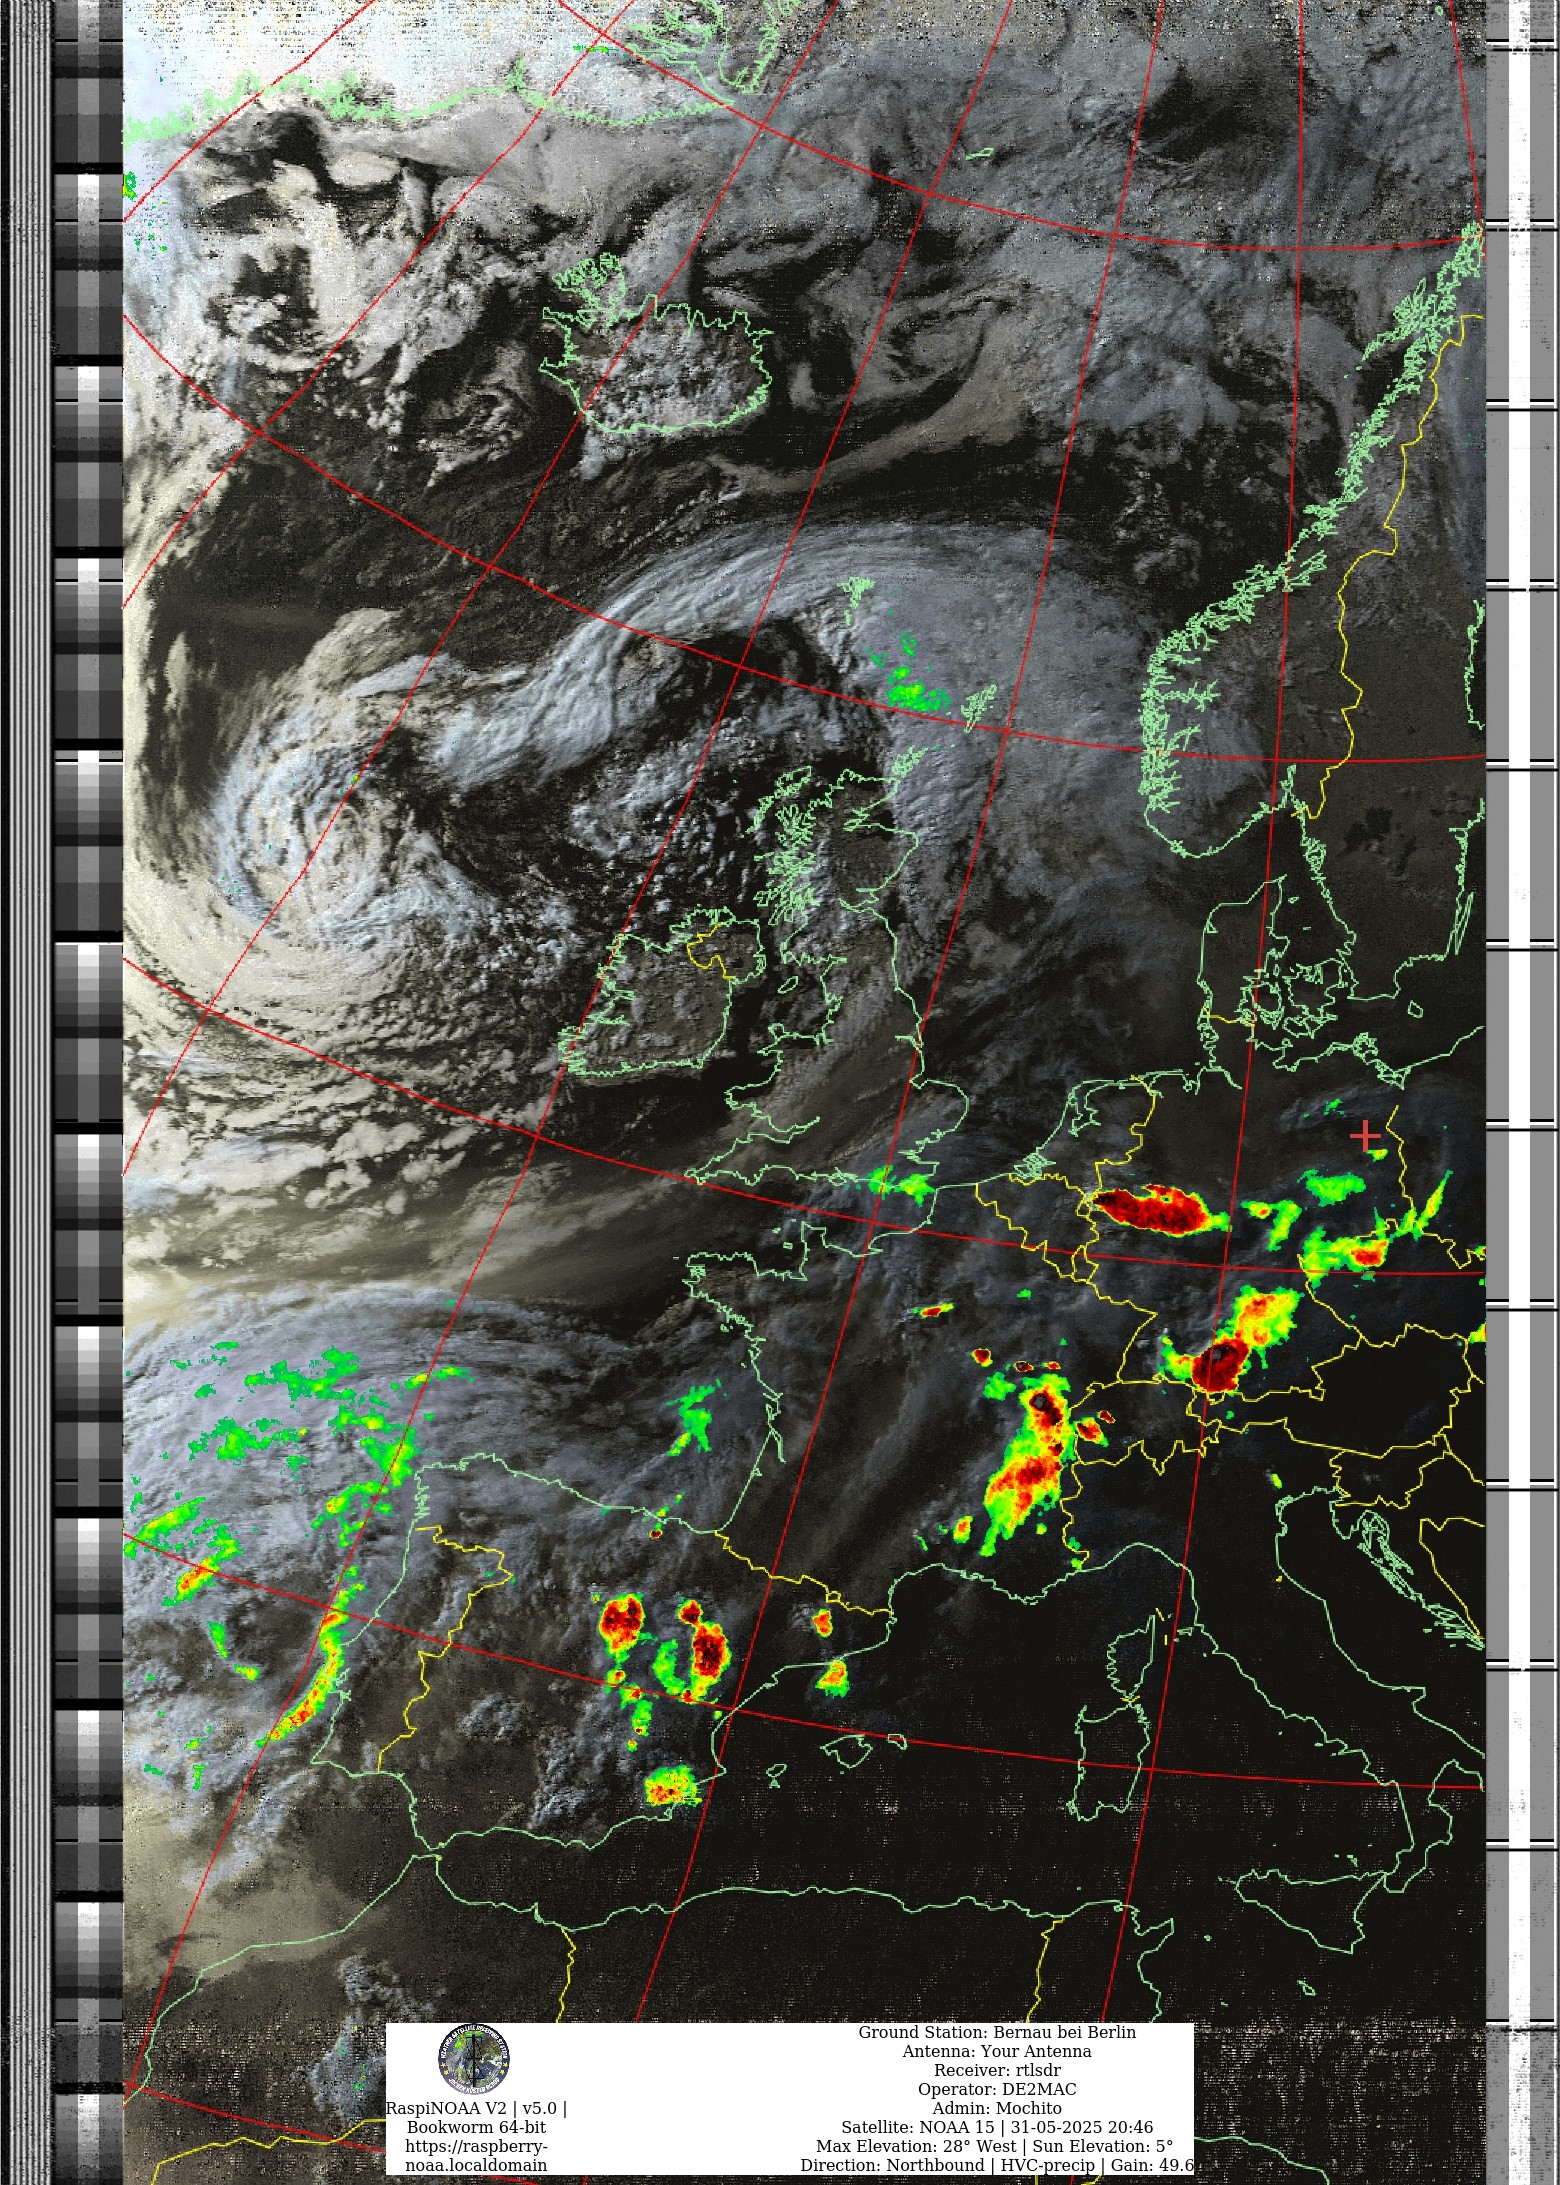Viewport: 1560px width, 2185px height.
Task: Select the 'Admin: Mochito' line
Action: click(997, 2108)
